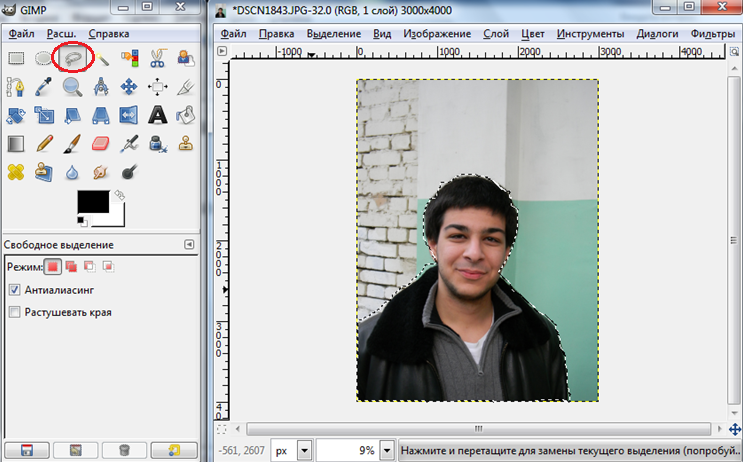Reset colors to default black and white
Screen dimensions: 743x462
pos(82,221)
